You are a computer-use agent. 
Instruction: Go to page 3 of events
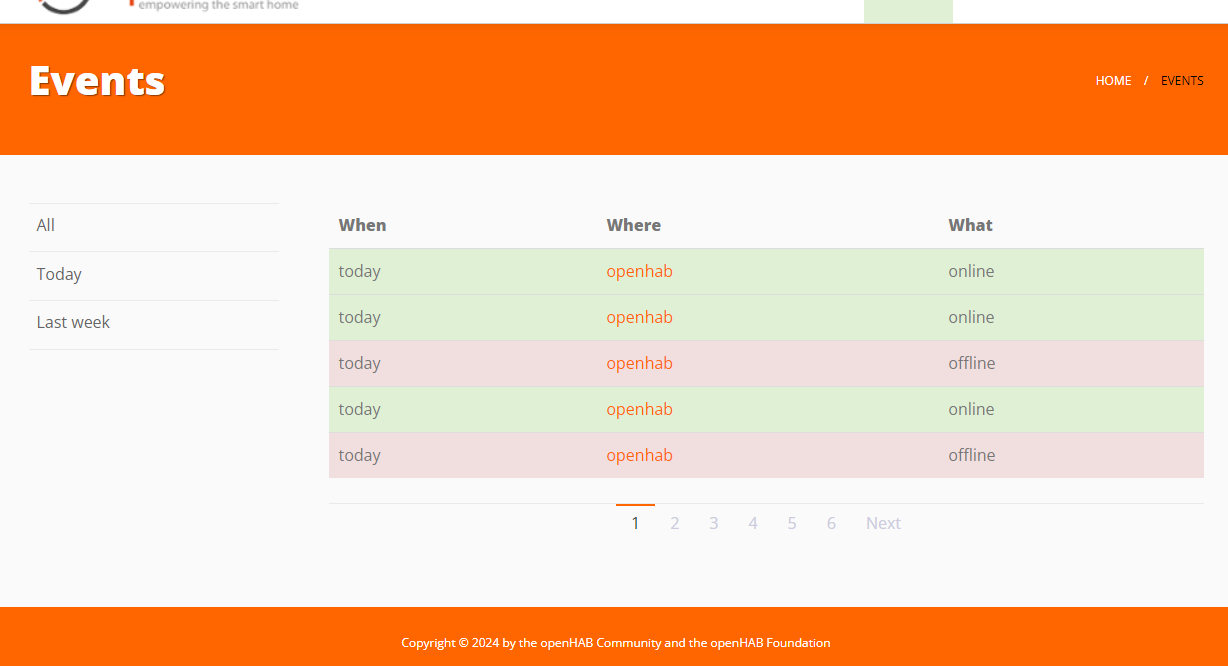click(714, 523)
